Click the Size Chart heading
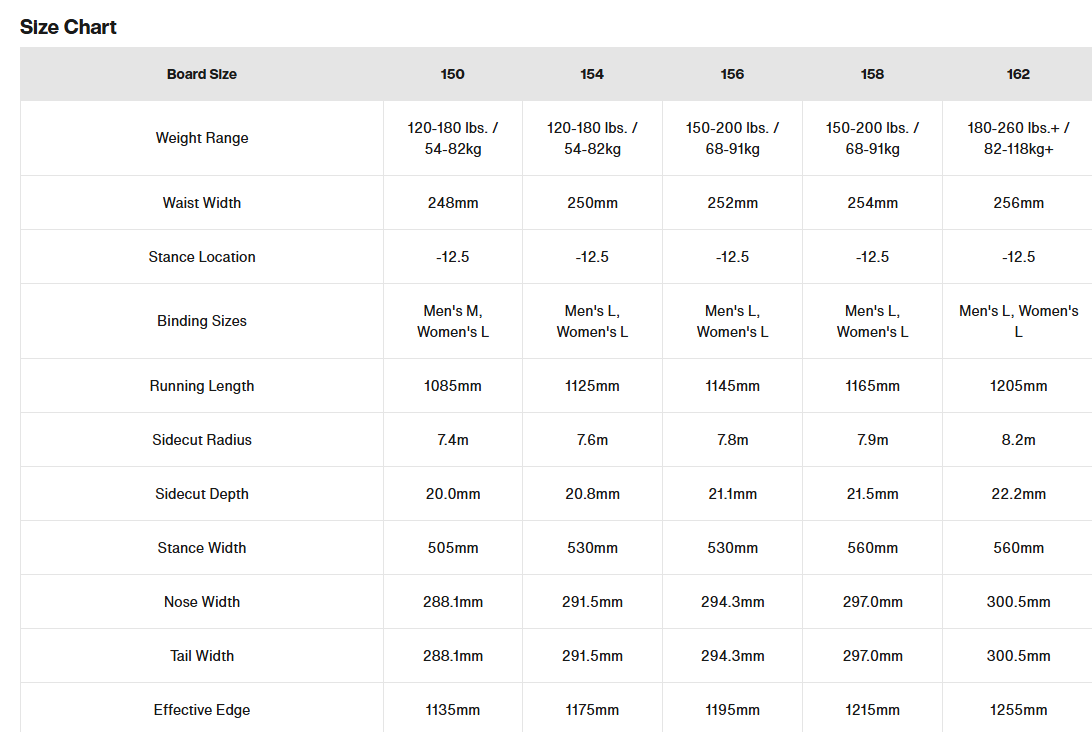The image size is (1092, 732). point(68,27)
